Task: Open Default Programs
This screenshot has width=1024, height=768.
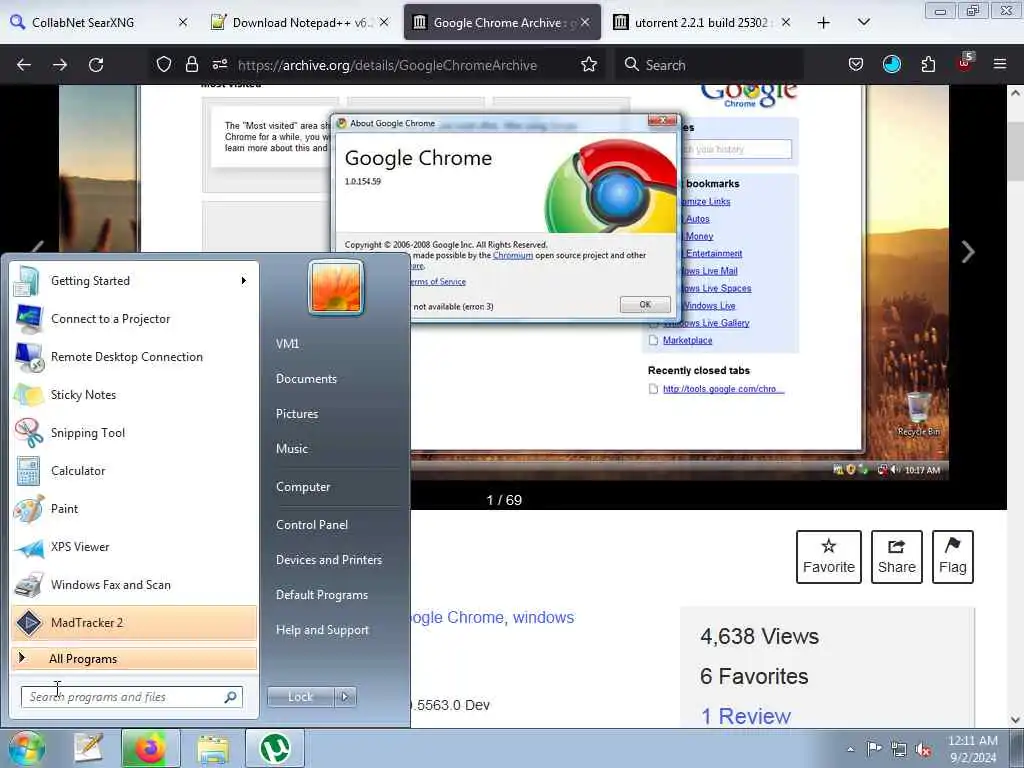Action: [x=321, y=595]
